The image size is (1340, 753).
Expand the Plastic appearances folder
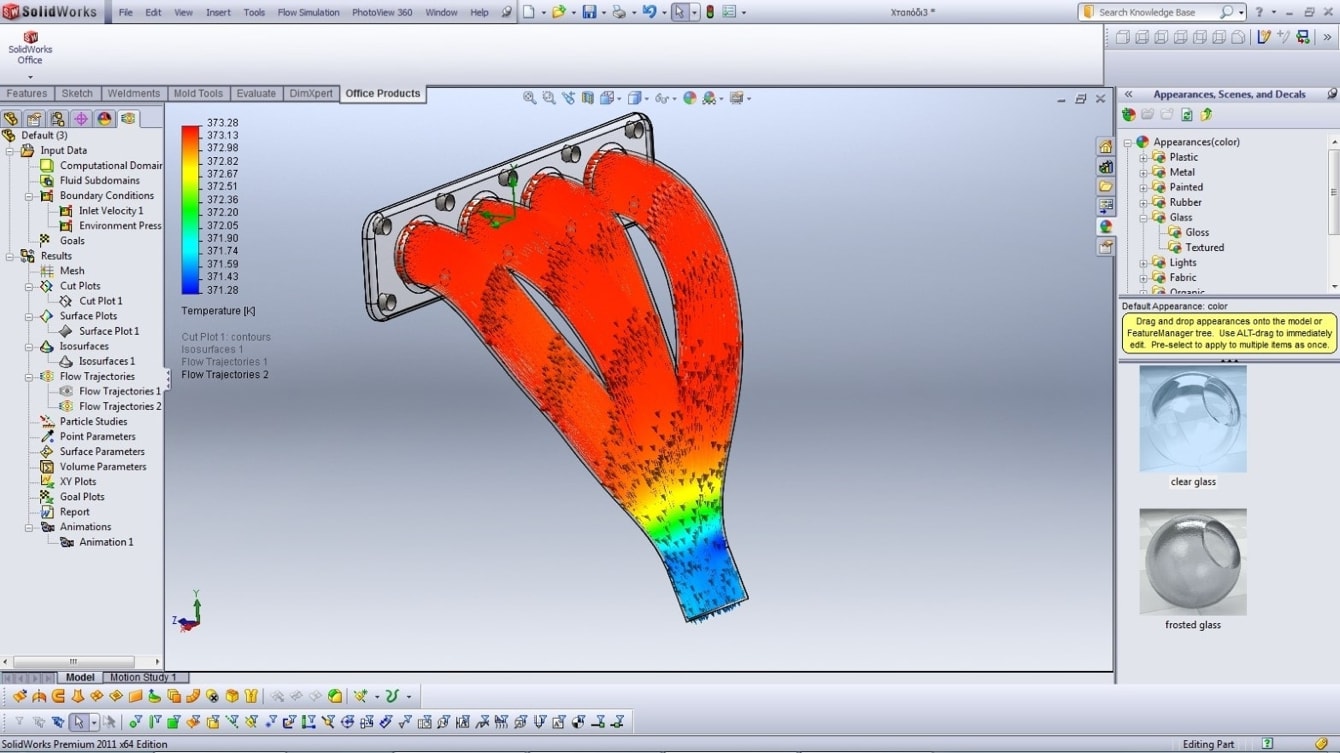pos(1144,157)
